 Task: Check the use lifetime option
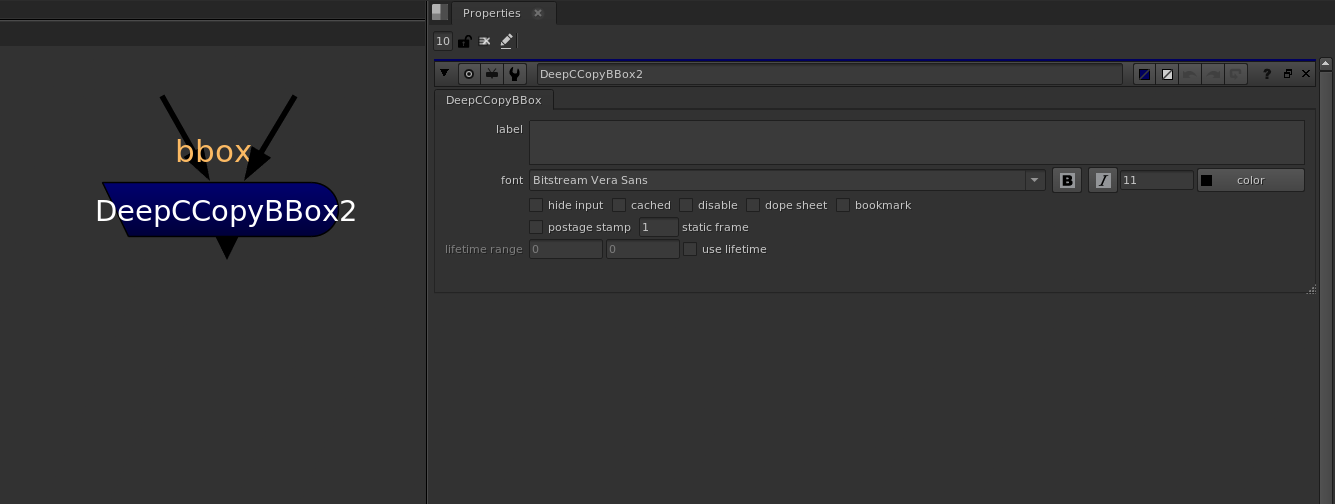(690, 249)
